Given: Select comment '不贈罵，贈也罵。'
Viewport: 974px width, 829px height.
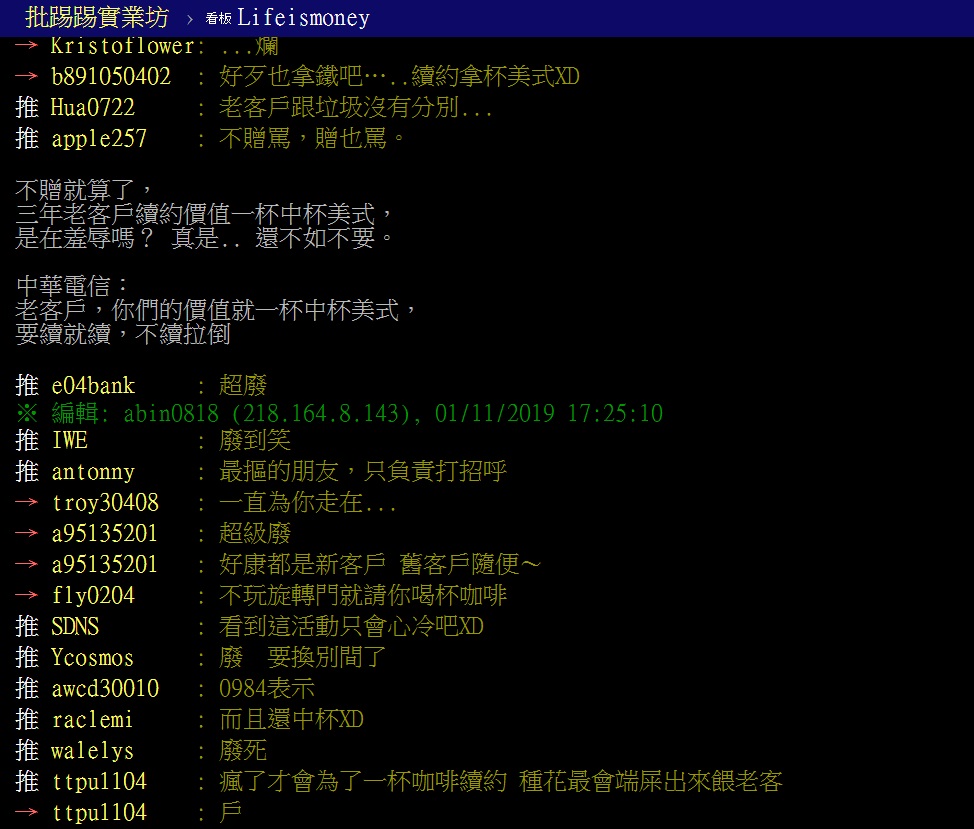Looking at the screenshot, I should [312, 138].
